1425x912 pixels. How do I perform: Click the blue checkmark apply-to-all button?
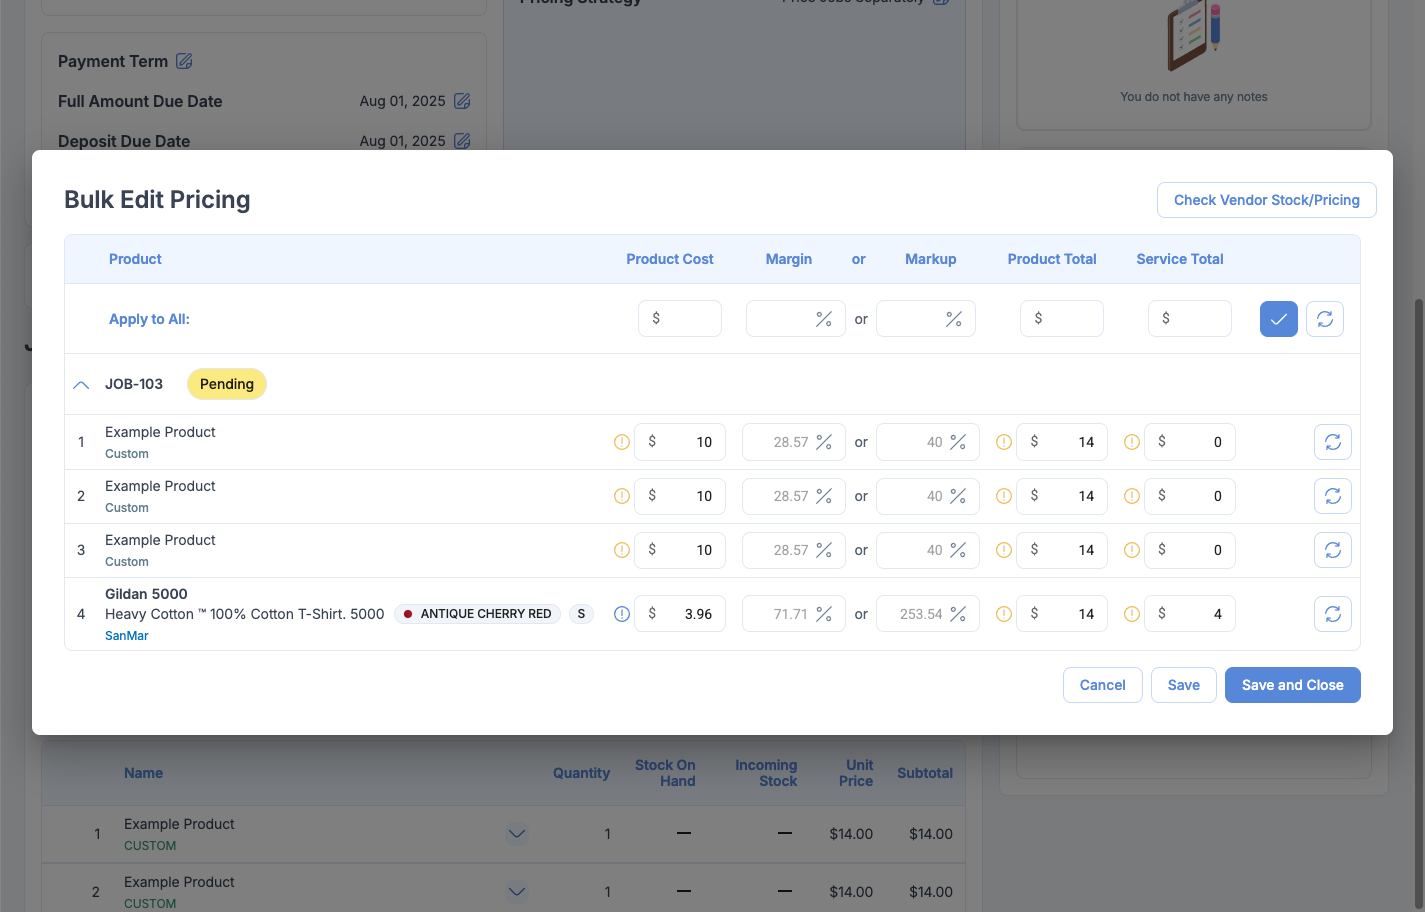pos(1278,319)
